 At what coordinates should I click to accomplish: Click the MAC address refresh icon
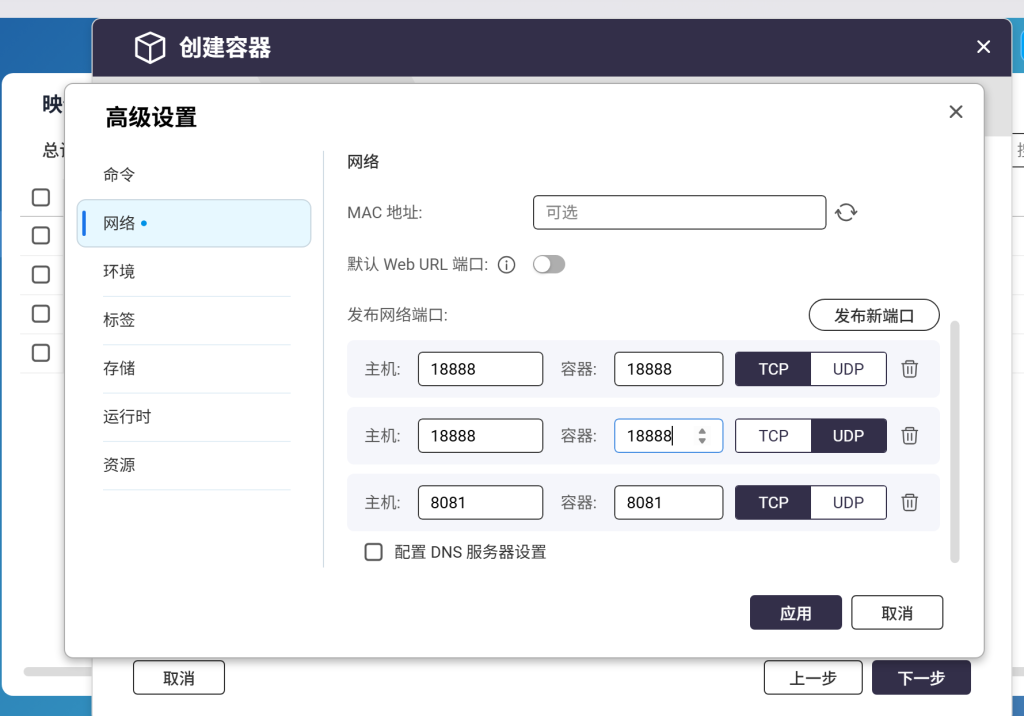[846, 212]
